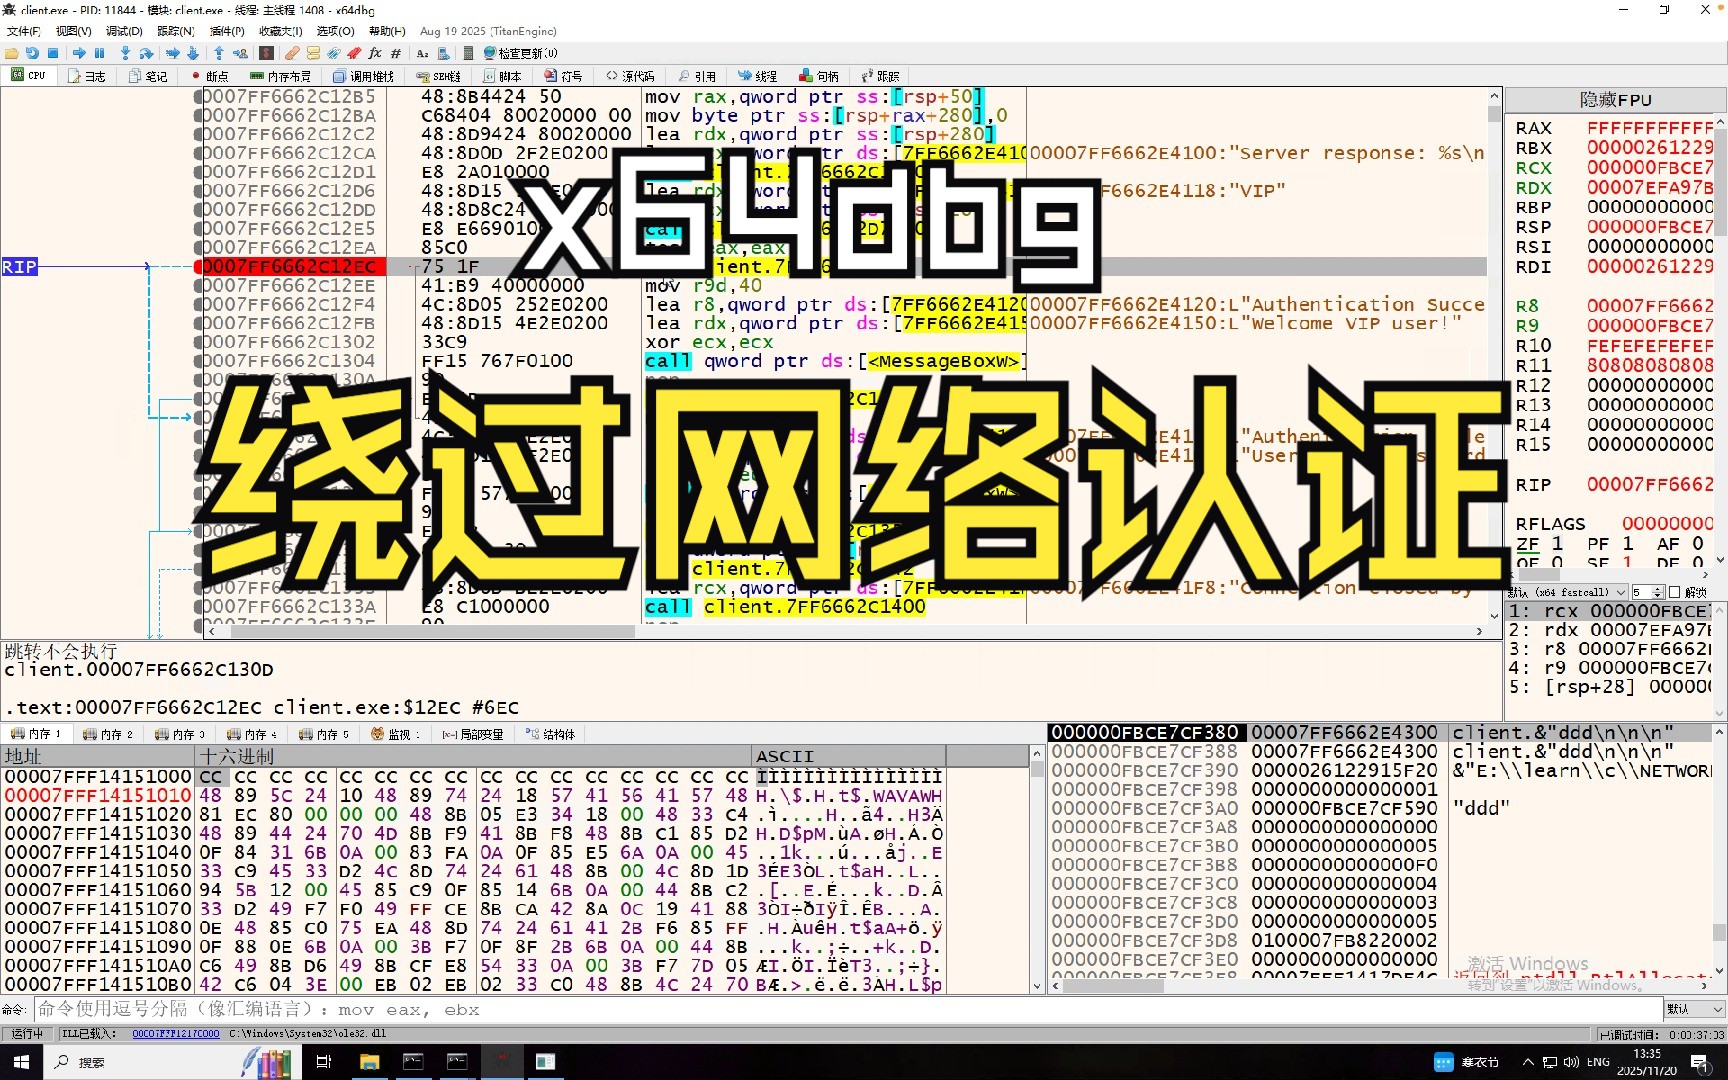Open the 调试(D) menu
1728x1080 pixels.
[124, 31]
